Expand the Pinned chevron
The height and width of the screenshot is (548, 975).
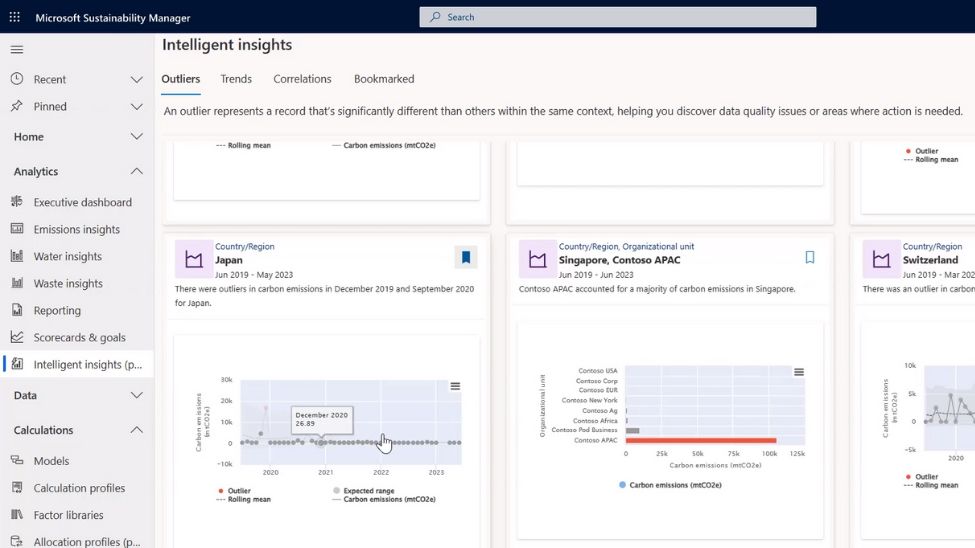click(137, 106)
